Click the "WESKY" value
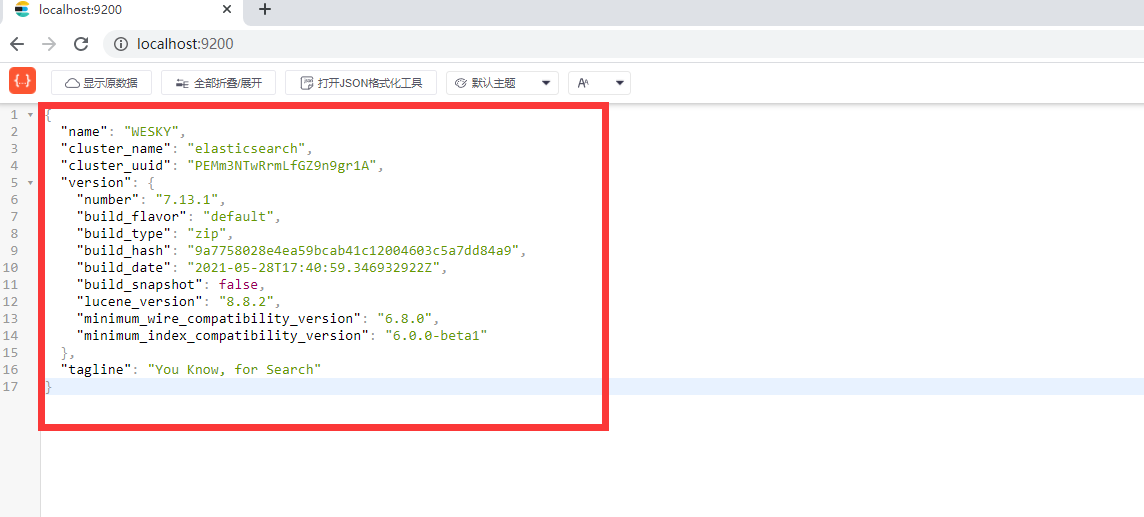 152,132
